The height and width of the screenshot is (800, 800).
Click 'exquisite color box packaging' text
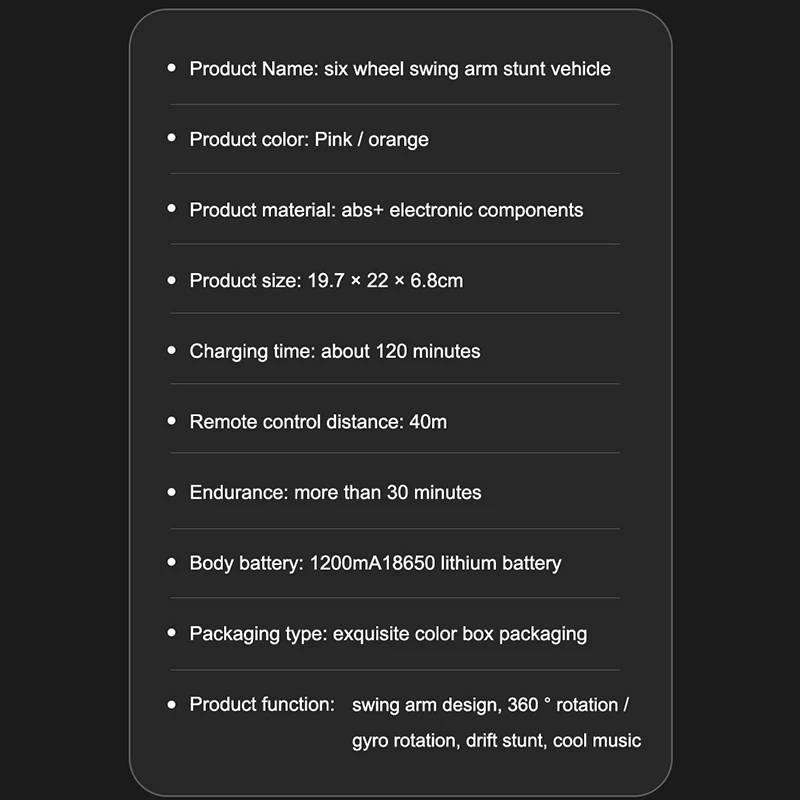[x=460, y=634]
